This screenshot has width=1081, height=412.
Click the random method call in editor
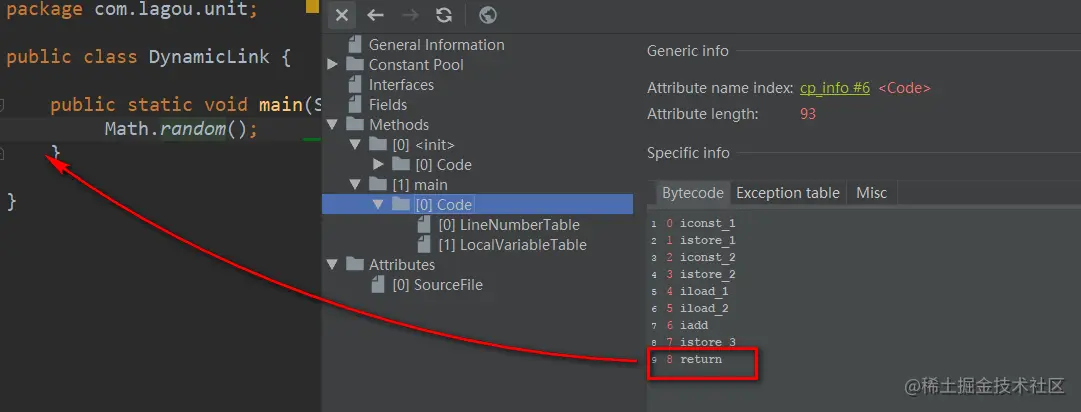pos(193,129)
